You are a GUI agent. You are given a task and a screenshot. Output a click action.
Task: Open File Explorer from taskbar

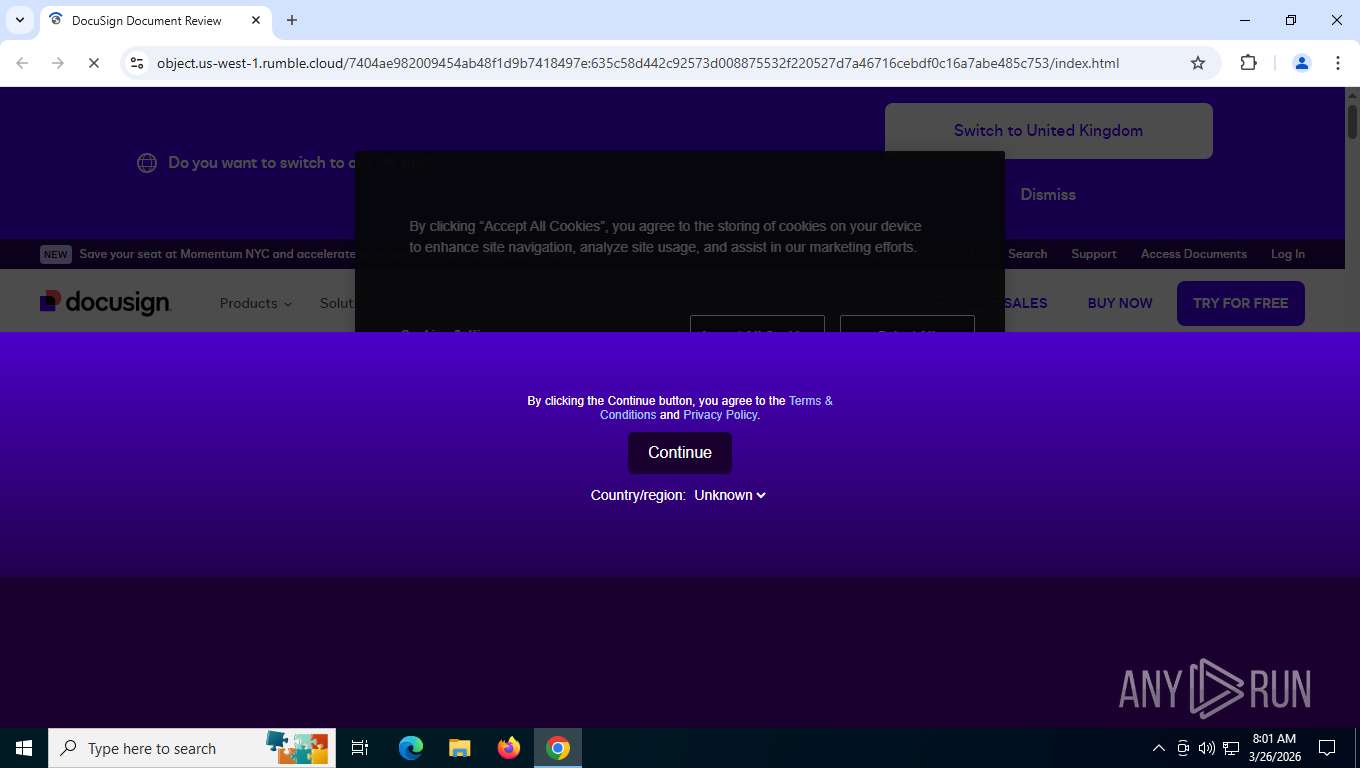pyautogui.click(x=460, y=748)
